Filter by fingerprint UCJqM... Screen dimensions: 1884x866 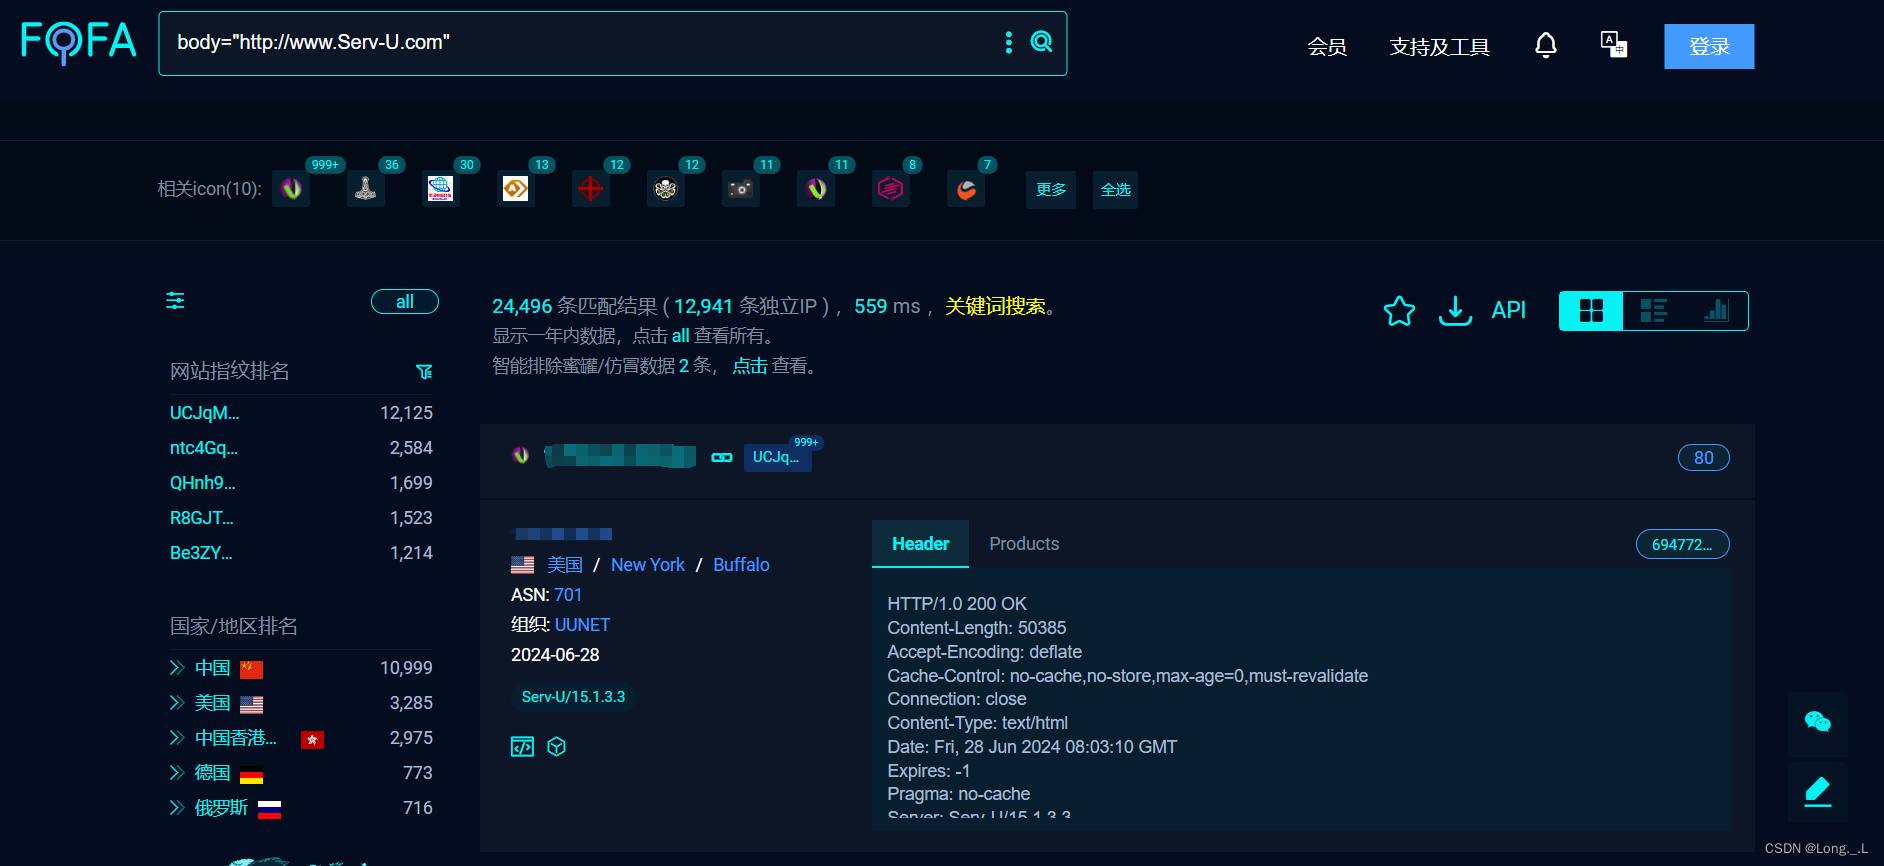[x=205, y=413]
